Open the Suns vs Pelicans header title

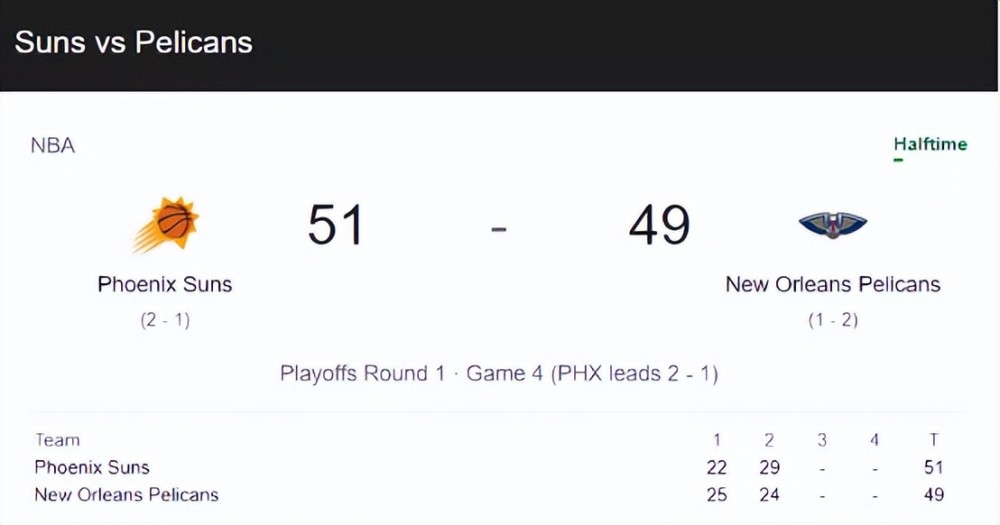tap(133, 42)
